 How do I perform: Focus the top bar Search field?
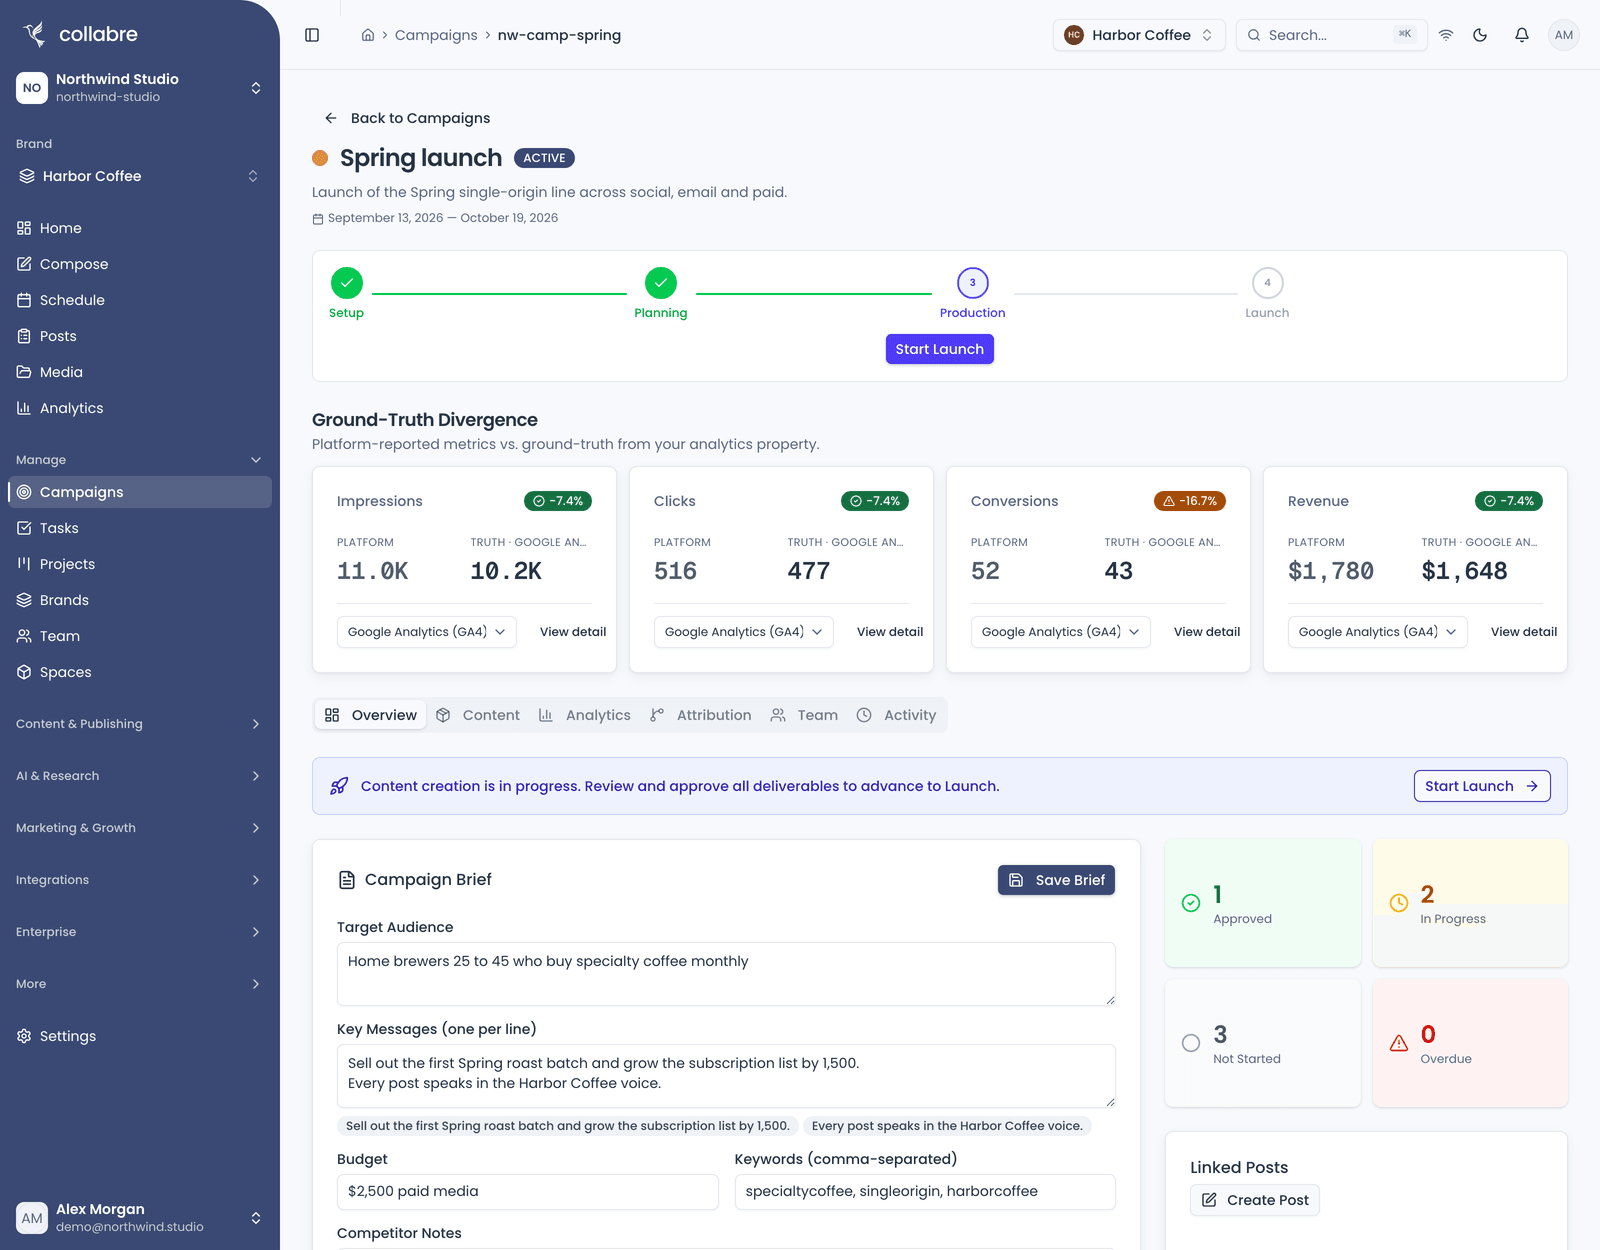click(x=1332, y=35)
